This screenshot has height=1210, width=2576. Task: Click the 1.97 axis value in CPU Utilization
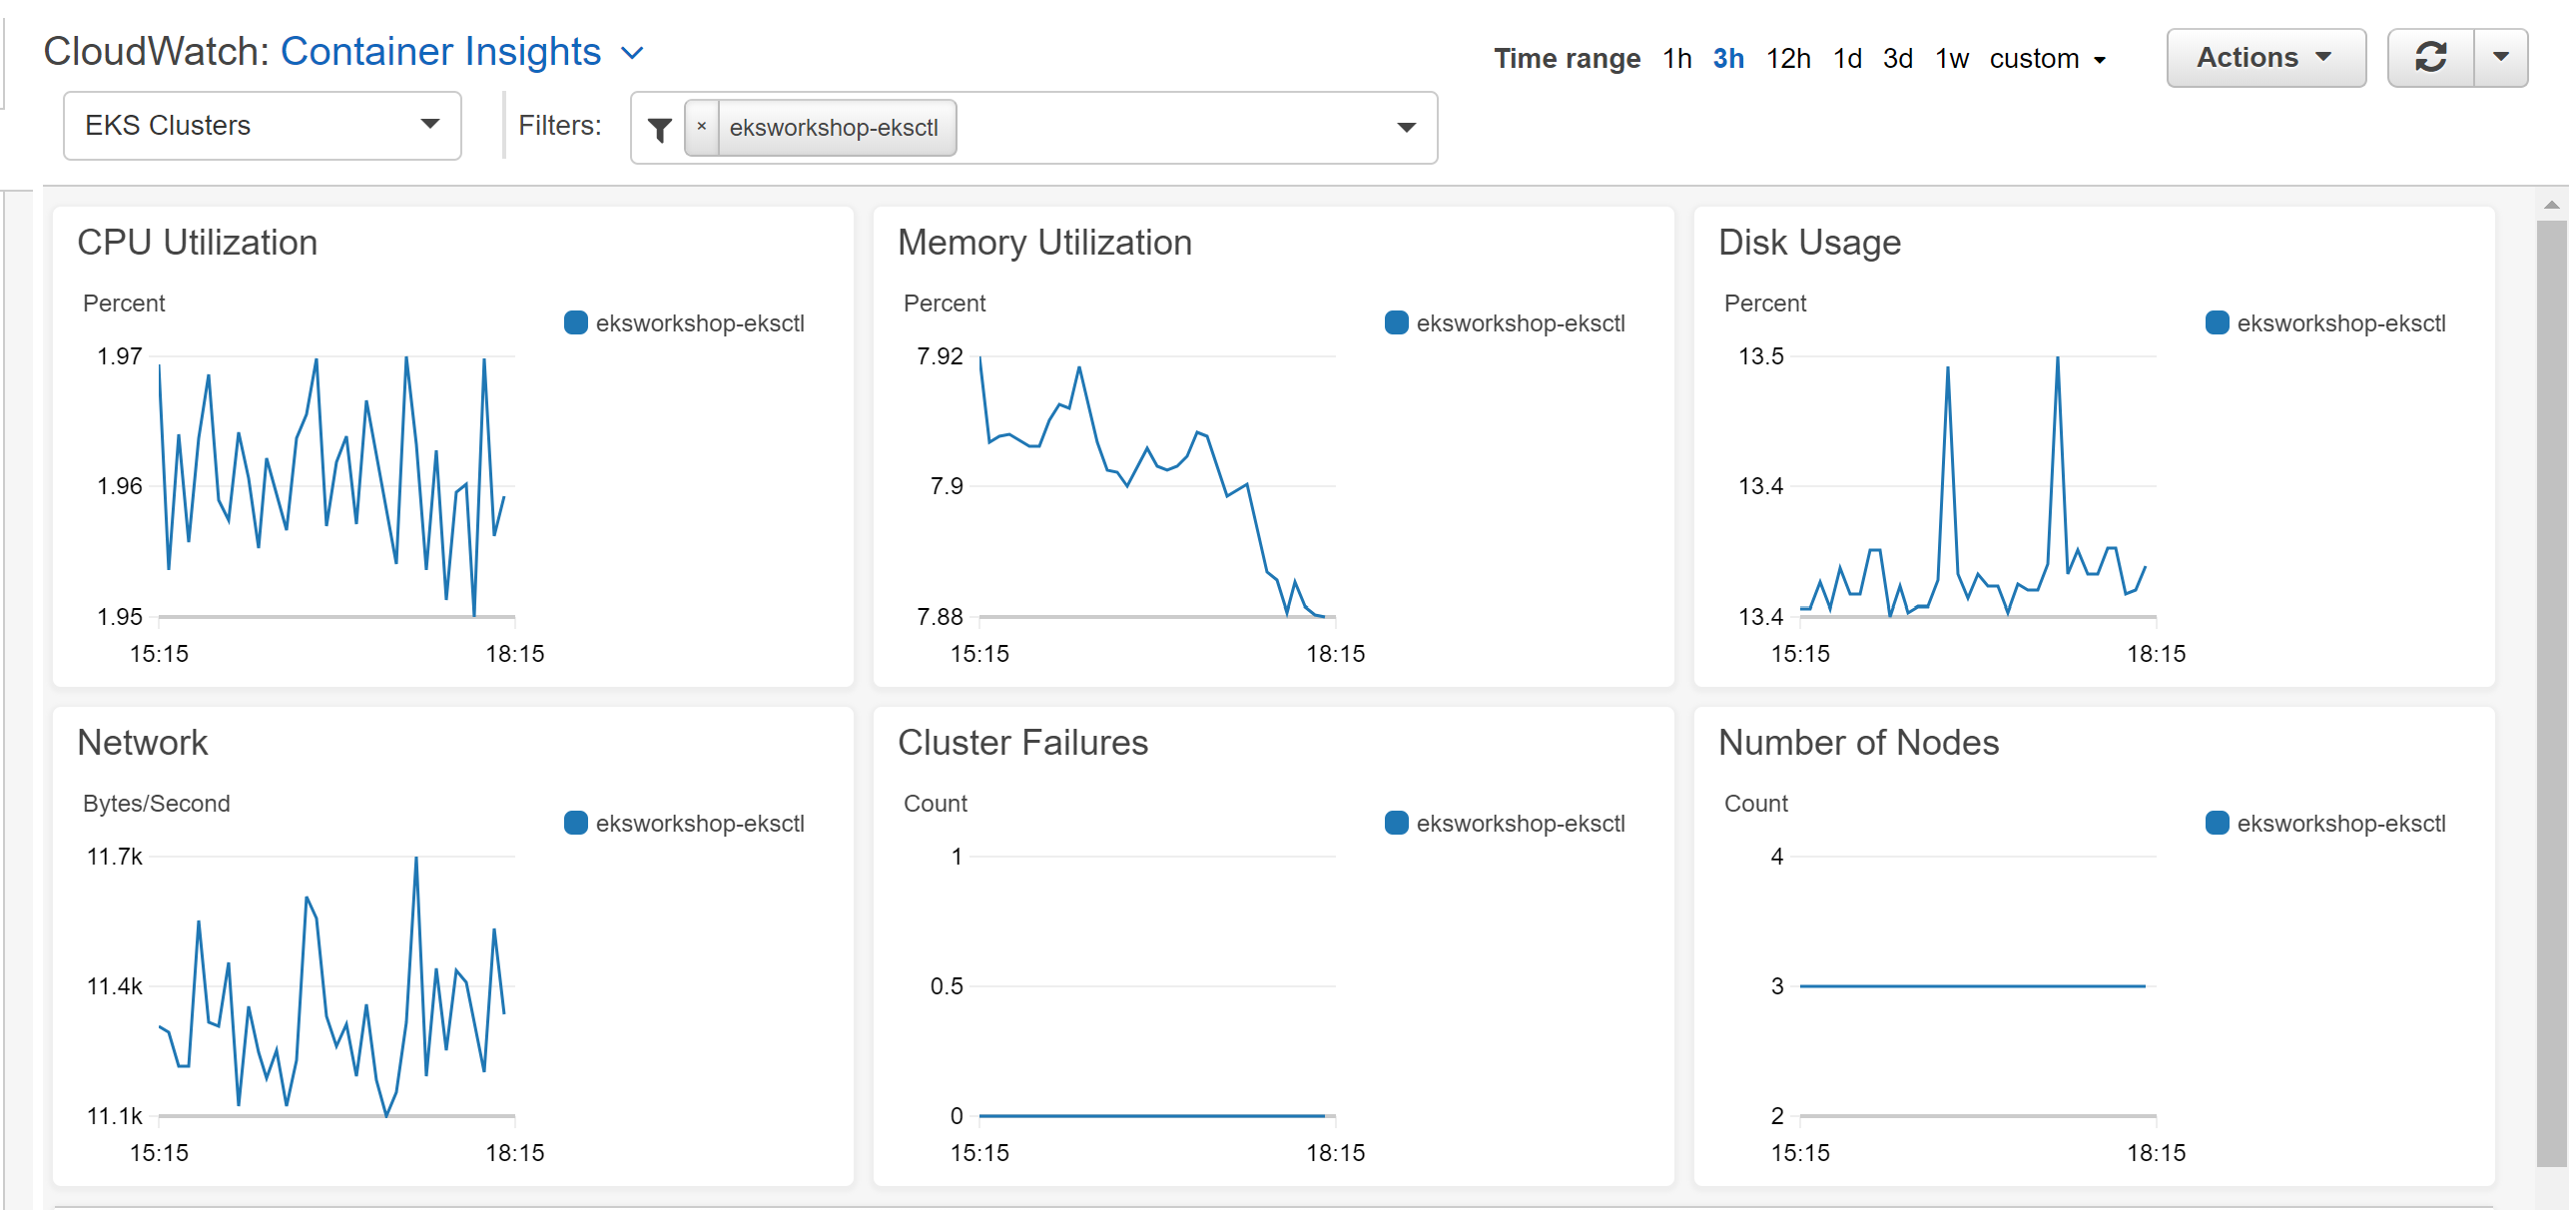(x=119, y=356)
